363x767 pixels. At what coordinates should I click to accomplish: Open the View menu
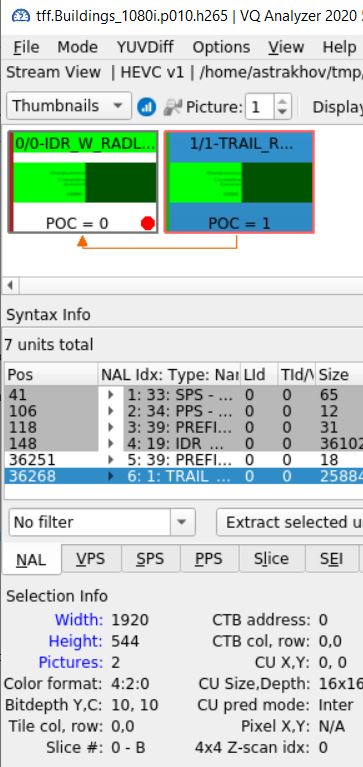click(x=286, y=47)
